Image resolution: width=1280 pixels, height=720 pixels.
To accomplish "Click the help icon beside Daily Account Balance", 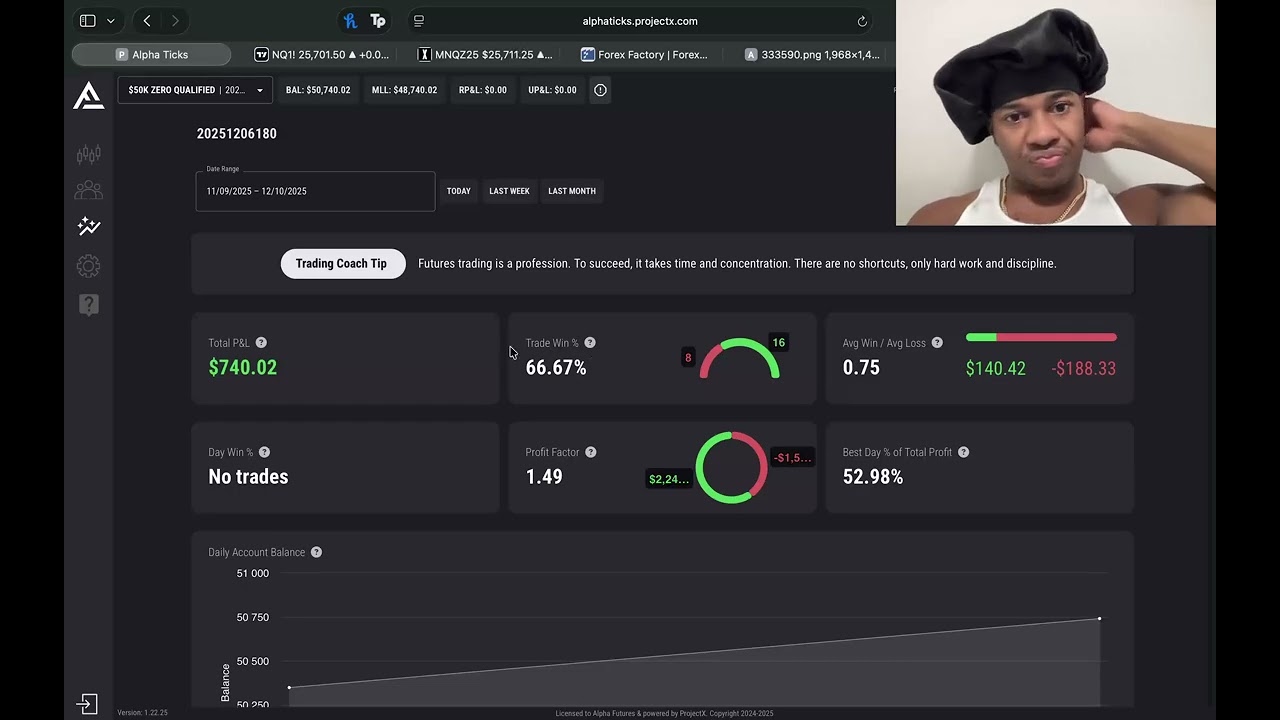I will [316, 552].
